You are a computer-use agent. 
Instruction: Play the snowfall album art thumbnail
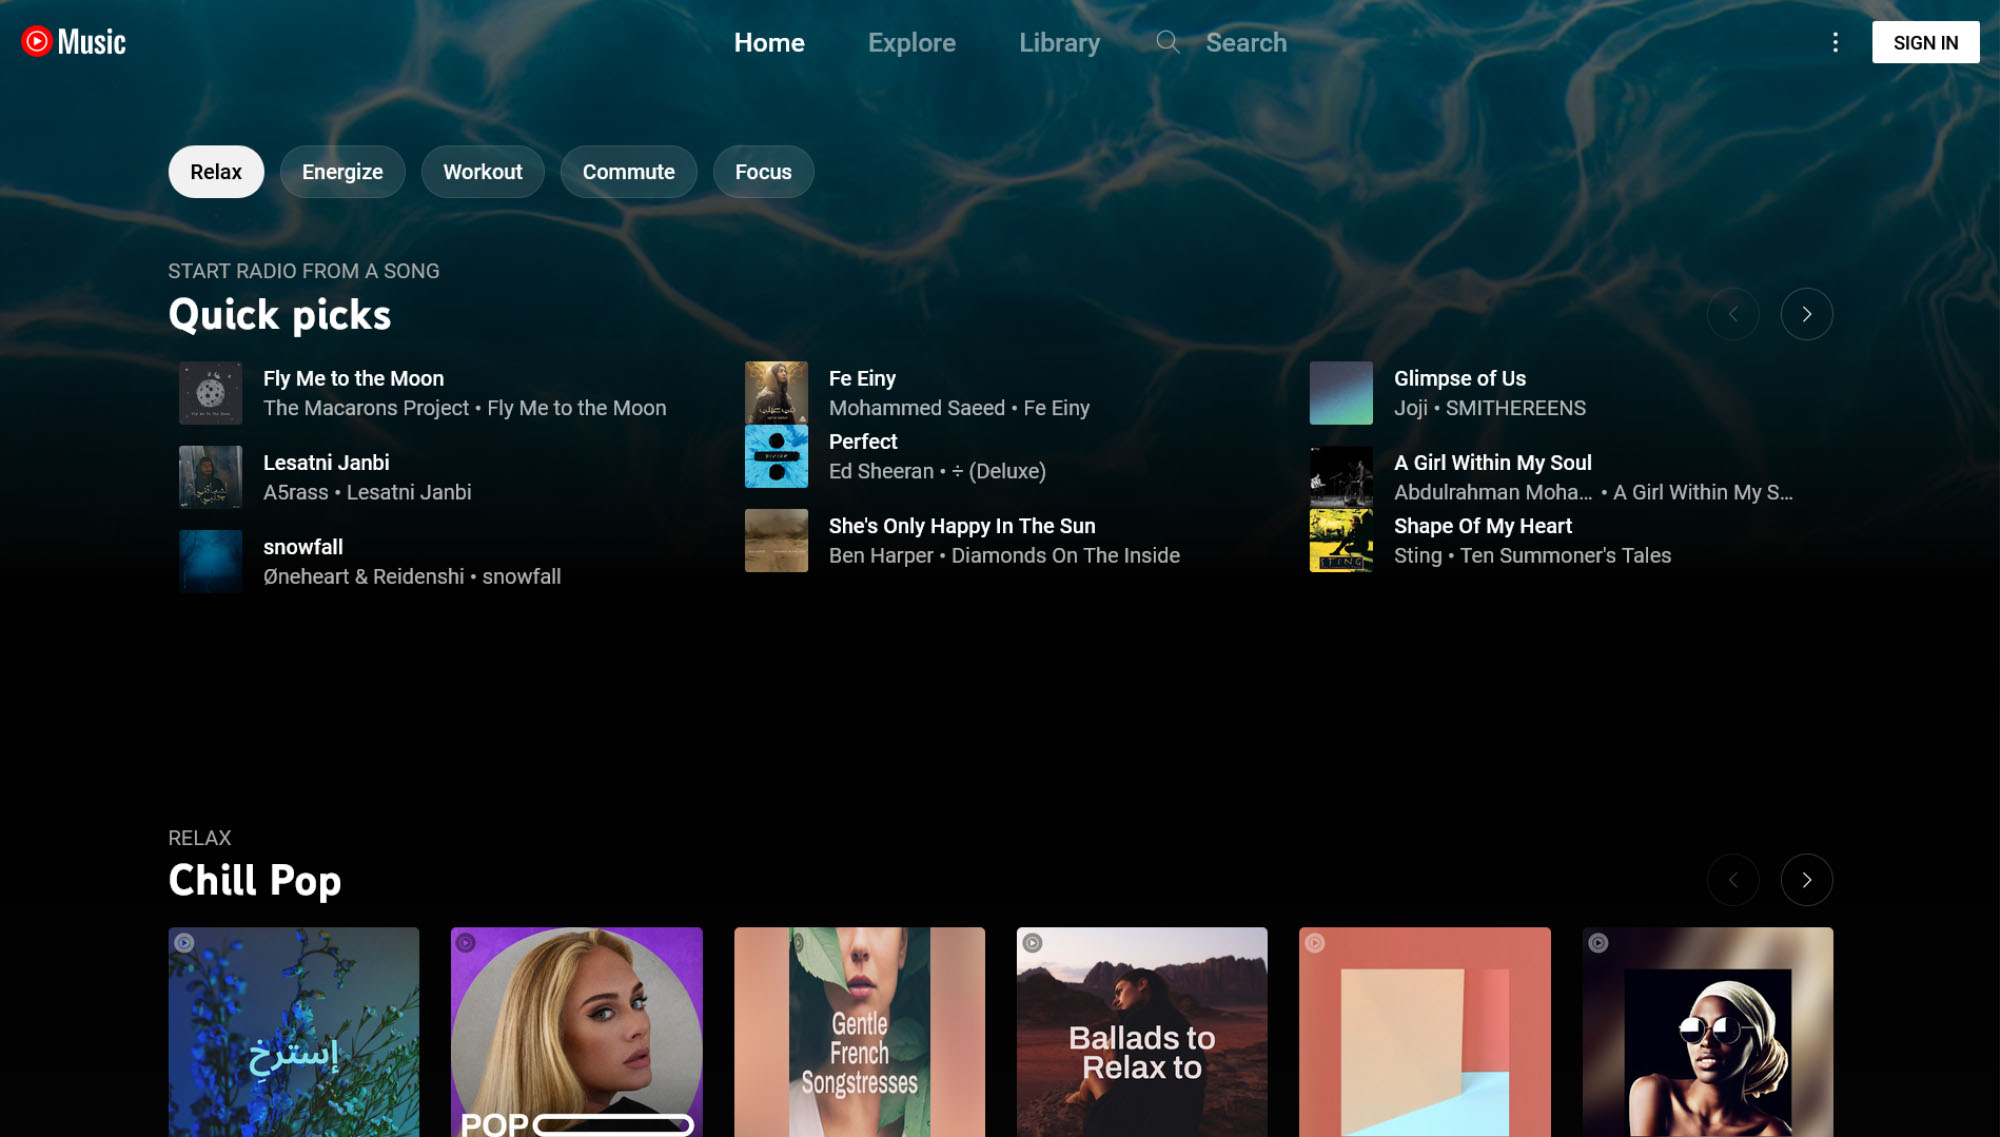[x=210, y=561]
